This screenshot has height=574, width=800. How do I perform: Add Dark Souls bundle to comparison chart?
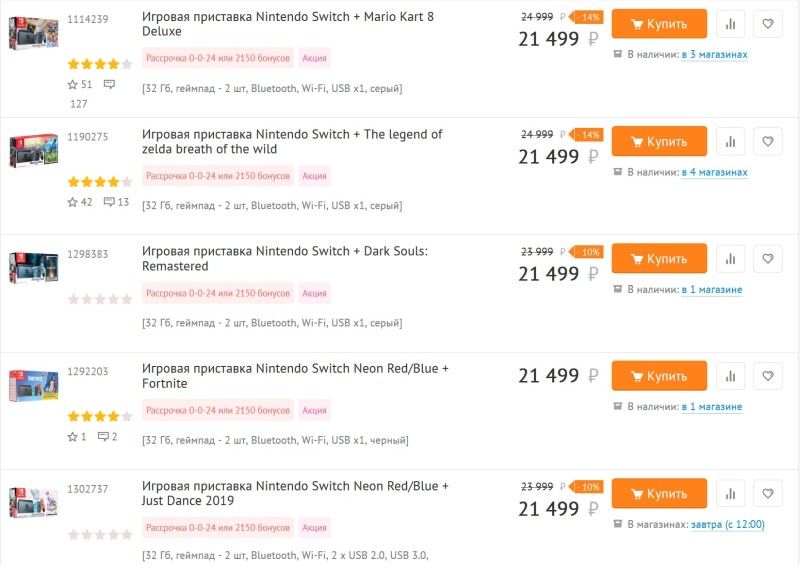point(730,259)
